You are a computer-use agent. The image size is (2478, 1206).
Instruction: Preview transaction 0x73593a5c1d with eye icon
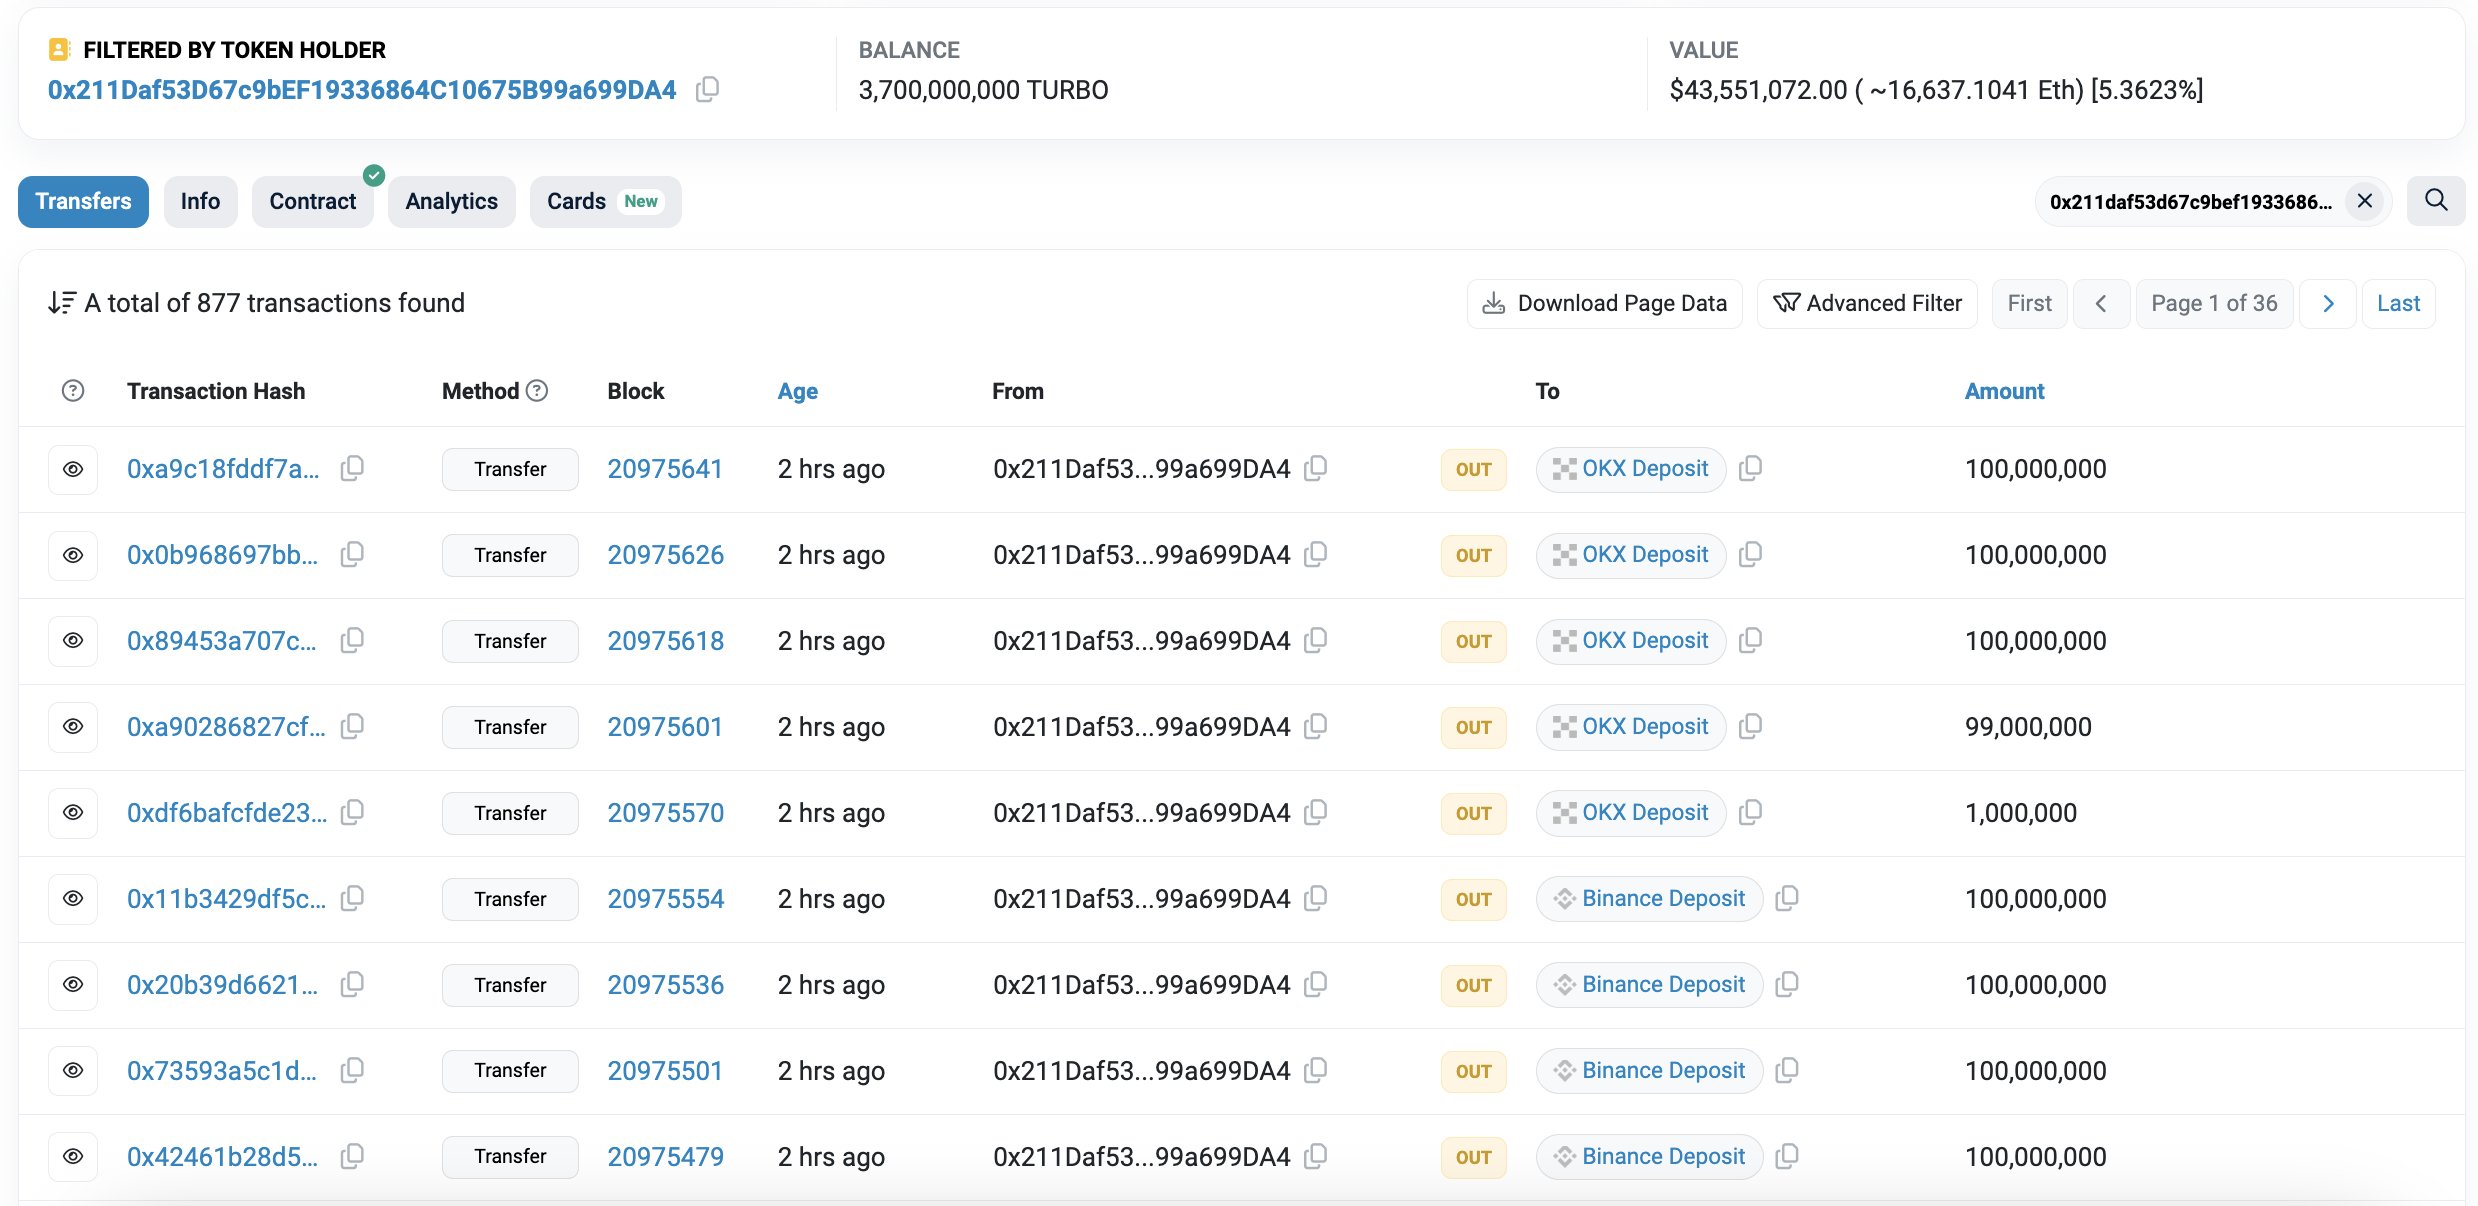click(73, 1070)
